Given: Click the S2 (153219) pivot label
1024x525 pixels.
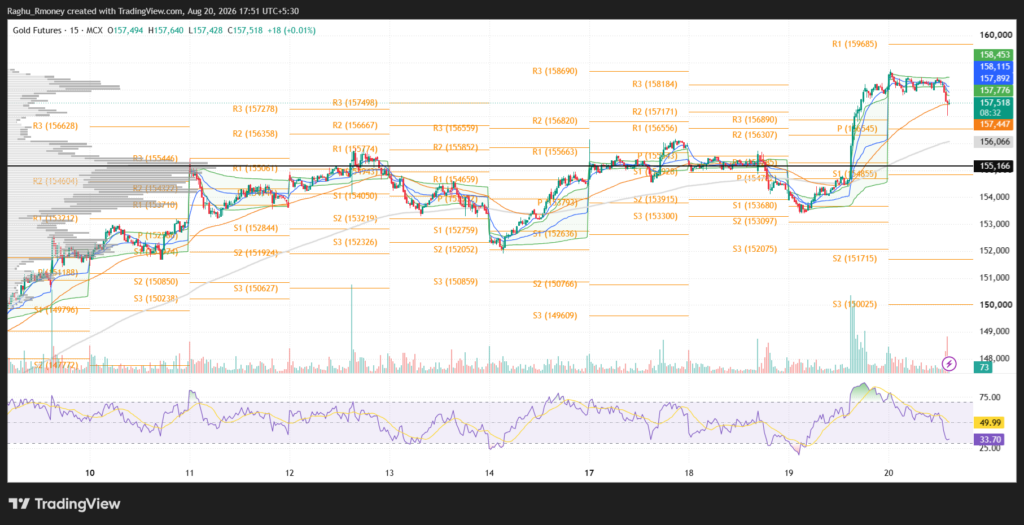Looking at the screenshot, I should coord(355,218).
